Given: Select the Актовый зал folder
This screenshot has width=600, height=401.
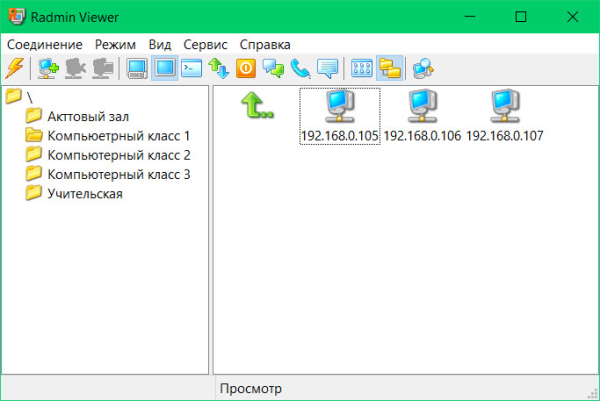Looking at the screenshot, I should click(x=88, y=116).
